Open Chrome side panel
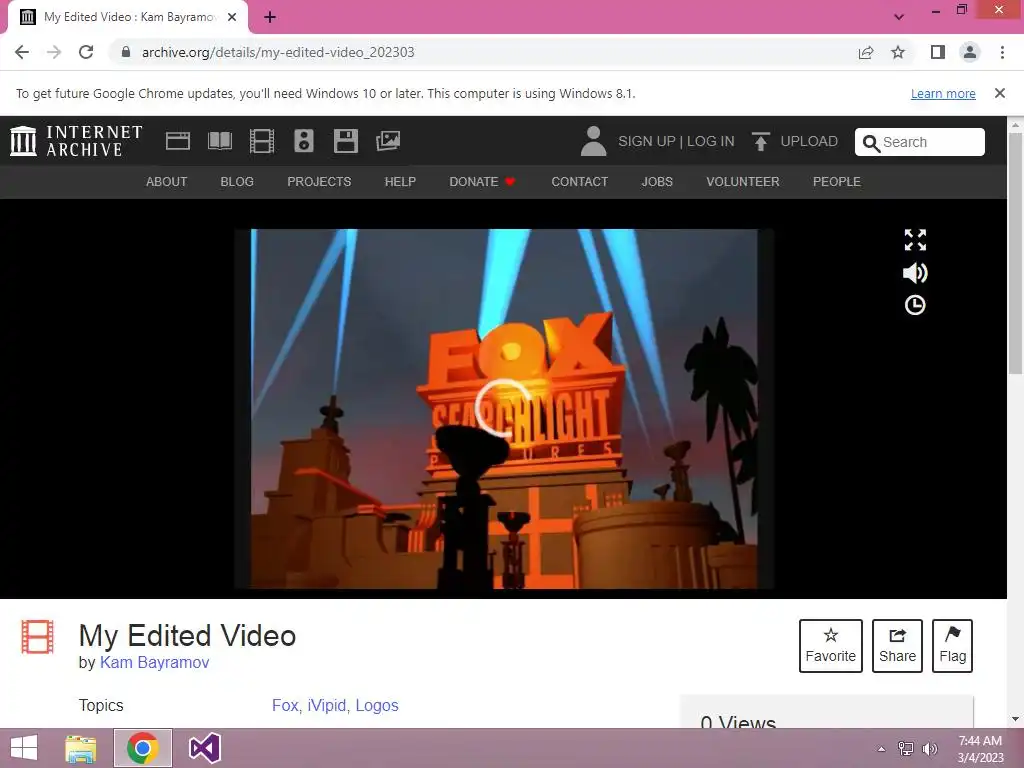Viewport: 1024px width, 768px height. tap(938, 52)
